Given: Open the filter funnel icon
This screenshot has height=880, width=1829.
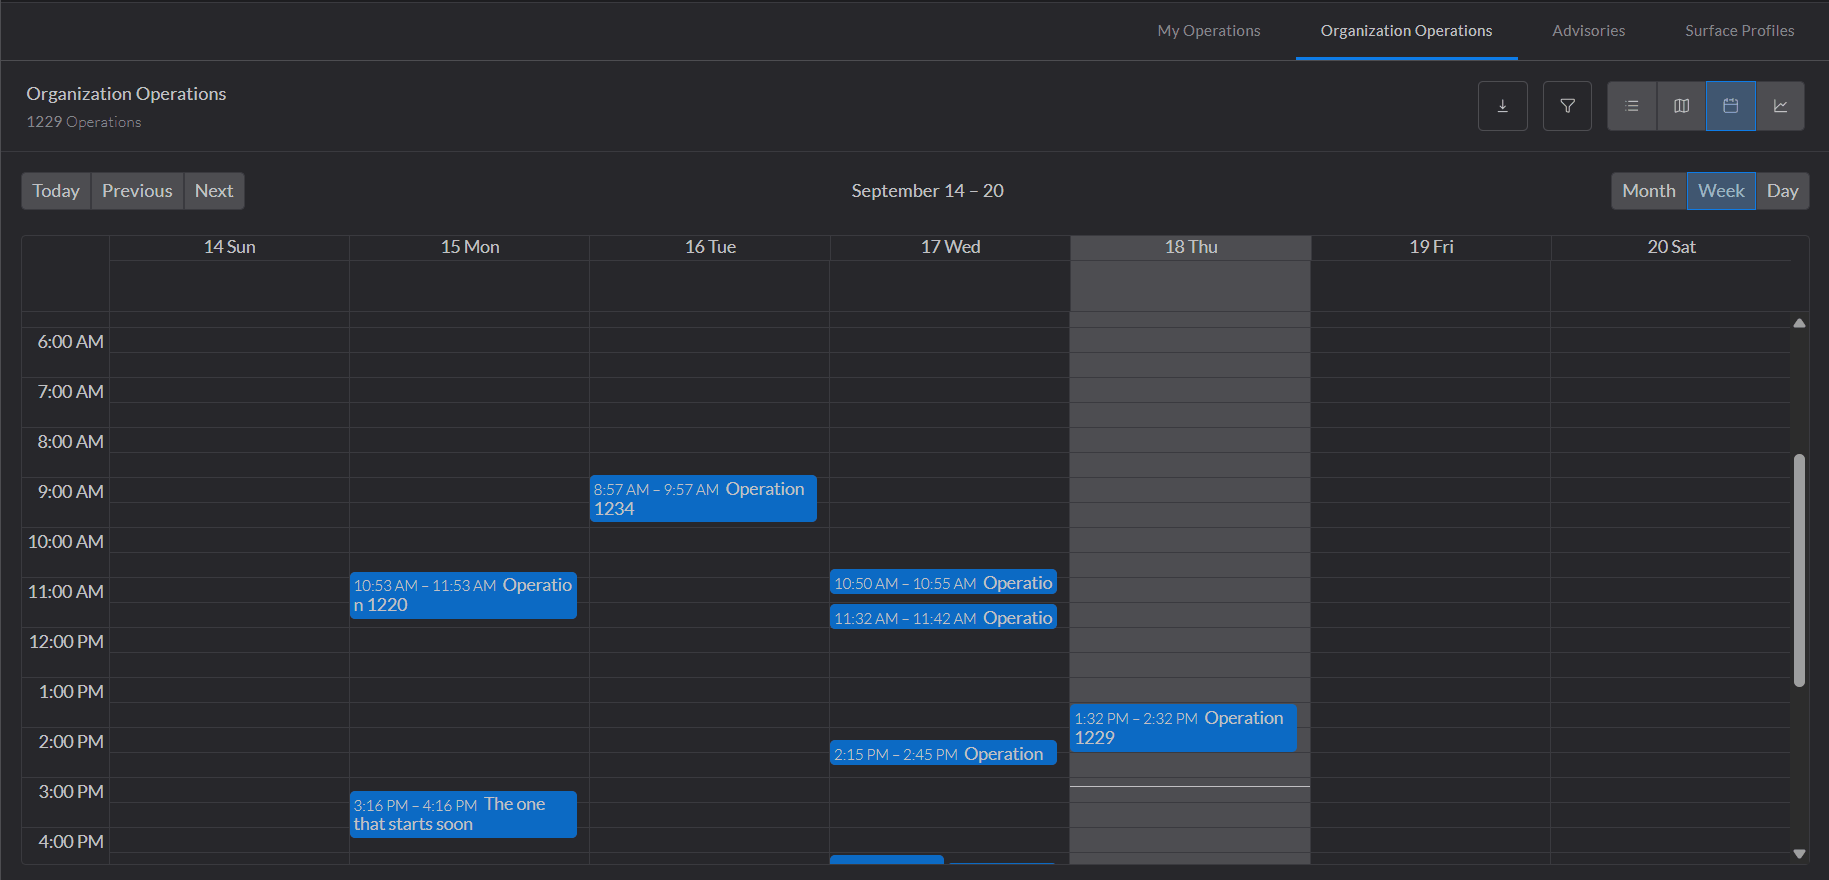Looking at the screenshot, I should [x=1567, y=106].
